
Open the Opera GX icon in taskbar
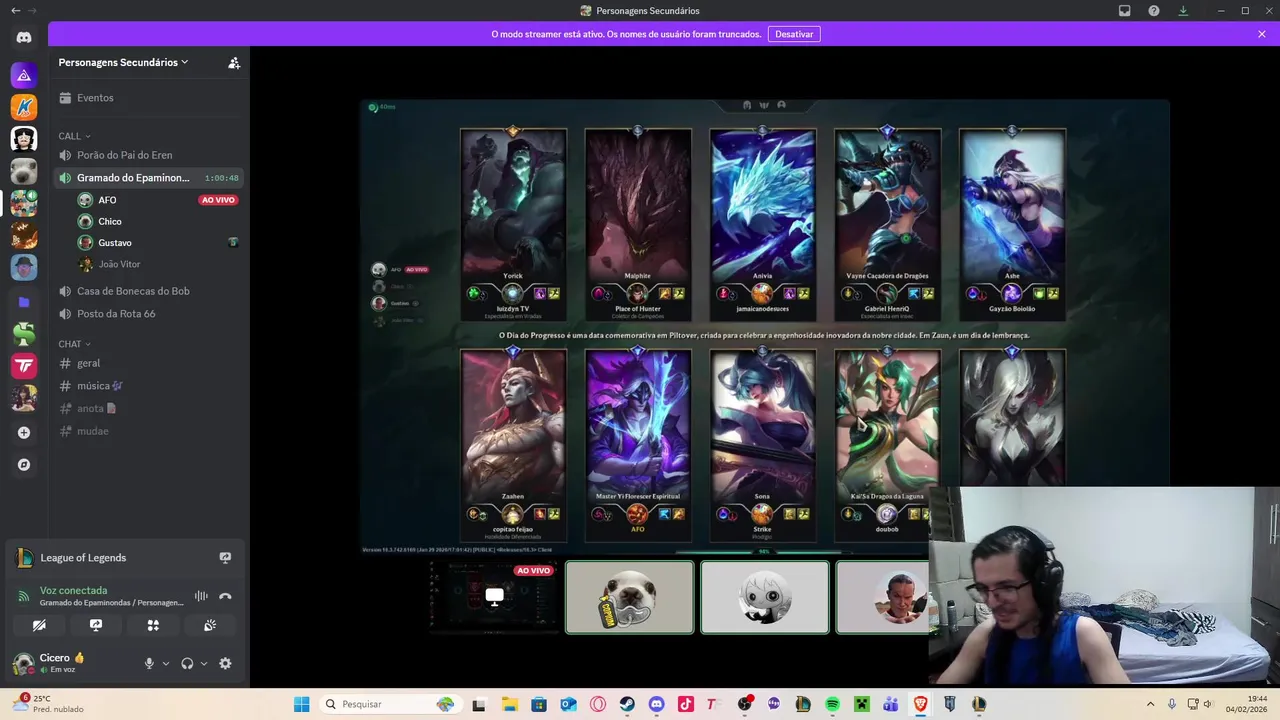click(x=598, y=704)
